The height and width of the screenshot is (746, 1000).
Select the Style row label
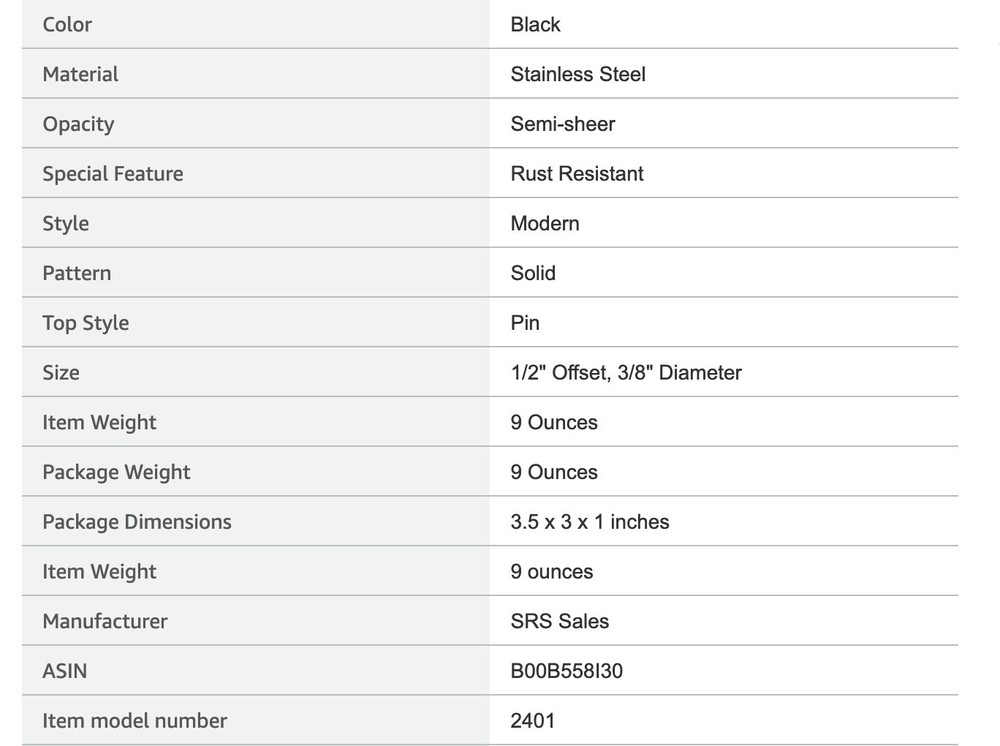point(66,223)
